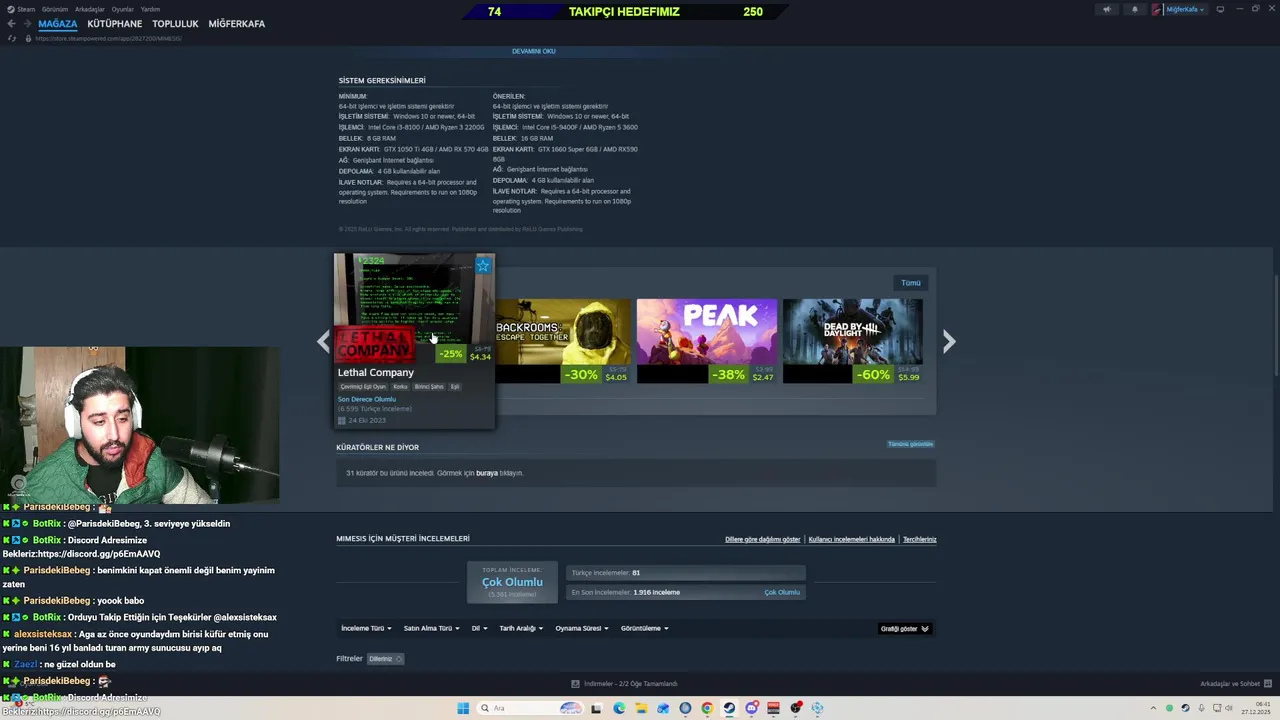Open the Görünüm menu
Image resolution: width=1280 pixels, height=720 pixels.
55,9
